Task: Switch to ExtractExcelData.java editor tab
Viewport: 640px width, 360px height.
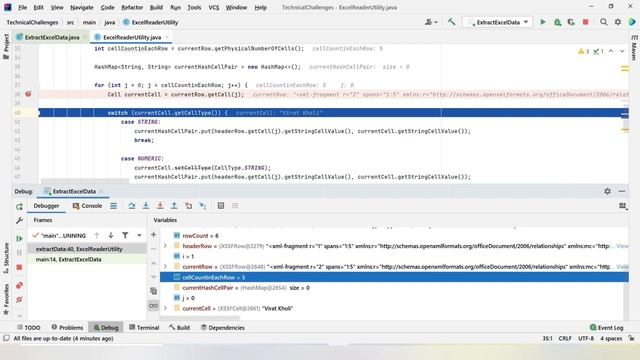Action: point(52,37)
